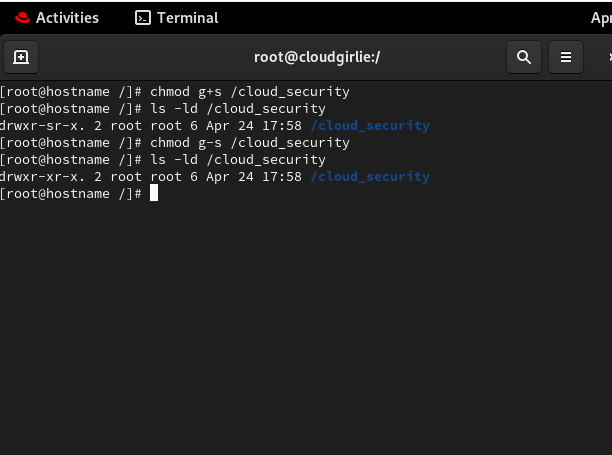Click the root@cloudgirlie:/ window title

[317, 57]
